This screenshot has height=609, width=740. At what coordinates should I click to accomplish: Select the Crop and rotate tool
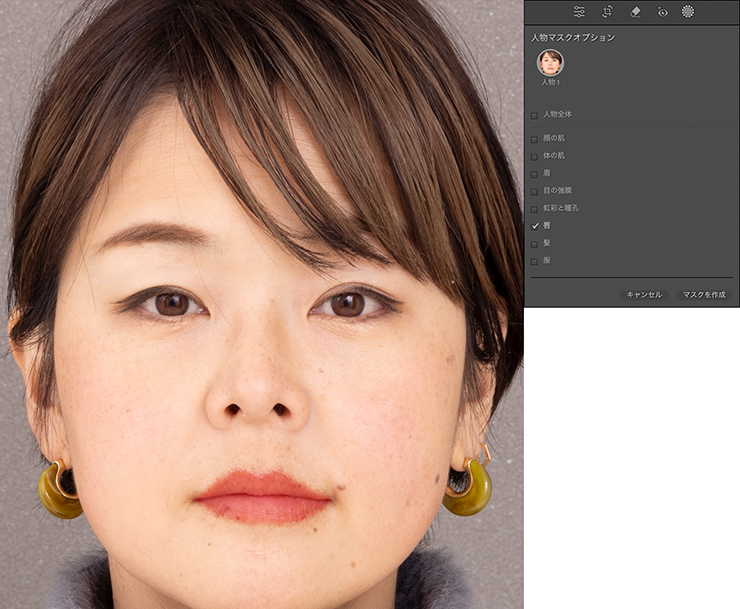[607, 12]
